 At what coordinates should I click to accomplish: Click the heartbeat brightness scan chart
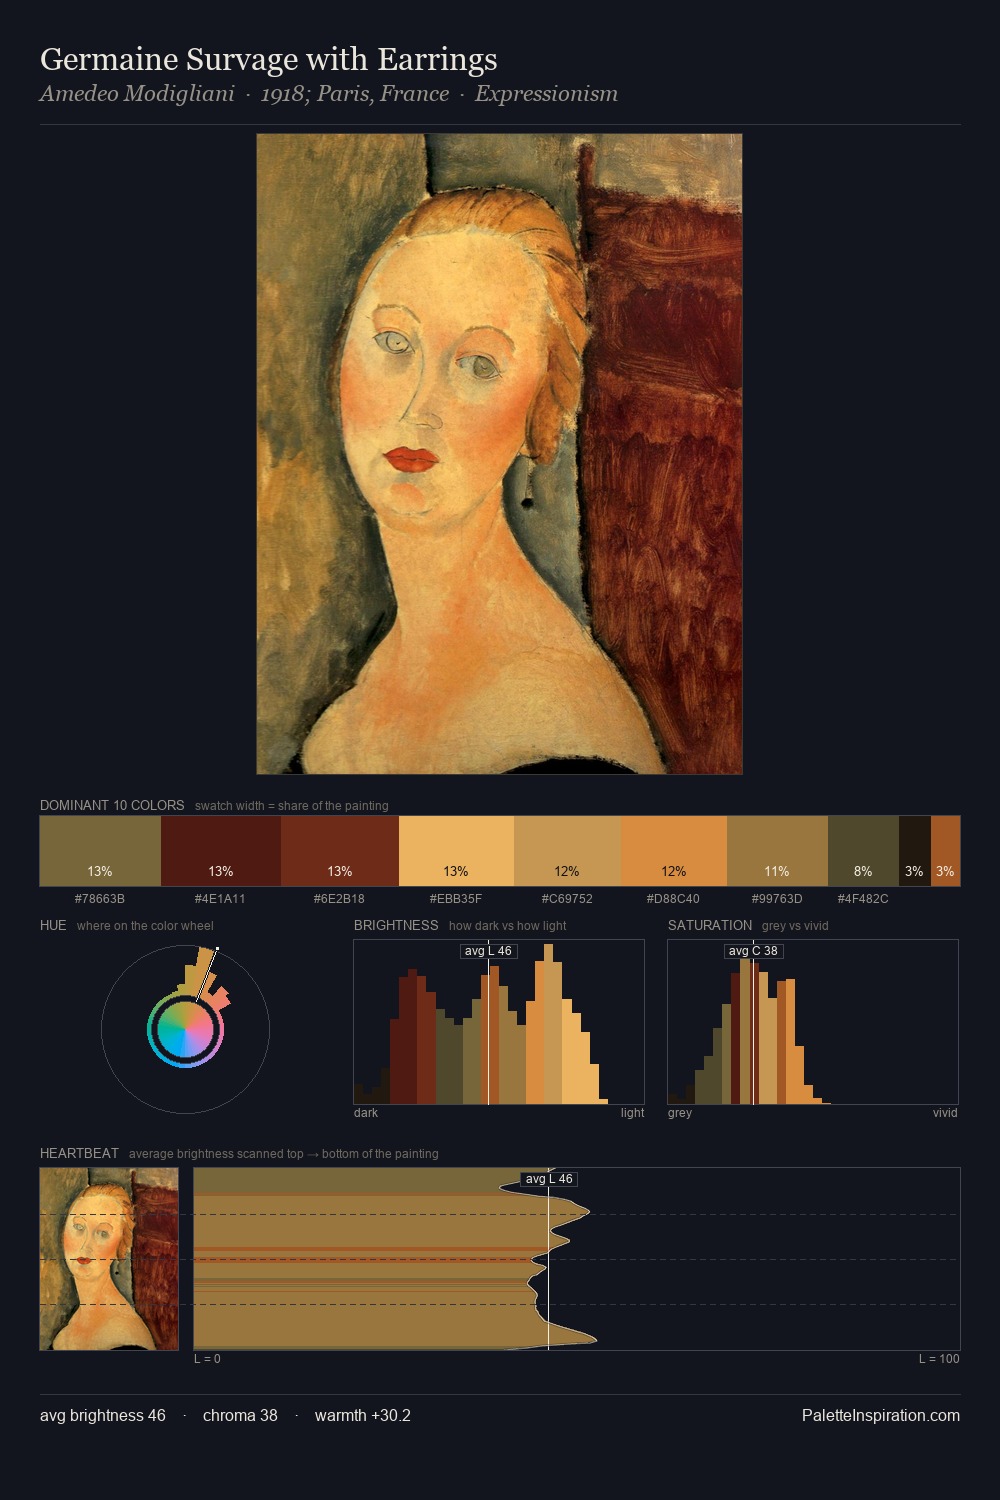tap(577, 1259)
